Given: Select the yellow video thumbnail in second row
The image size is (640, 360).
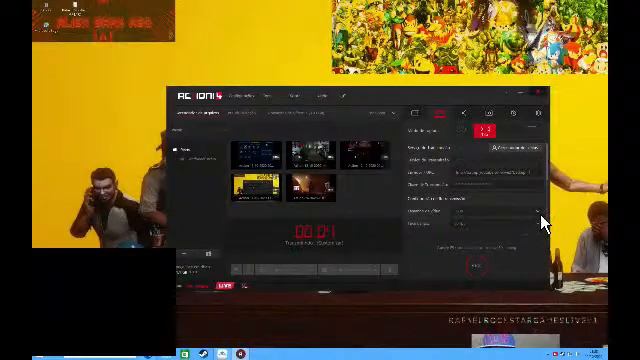Looking at the screenshot, I should (x=256, y=187).
